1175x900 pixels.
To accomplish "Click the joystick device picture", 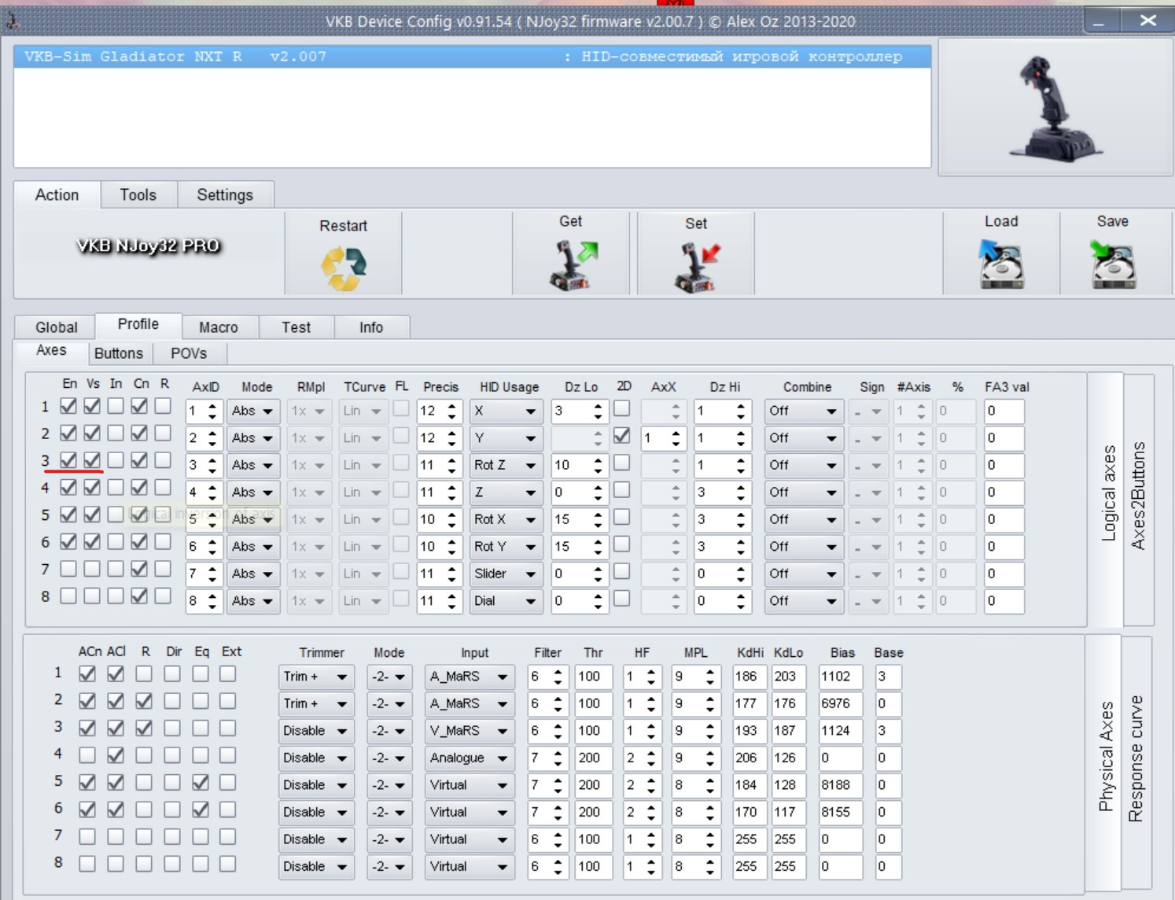I will pyautogui.click(x=1056, y=108).
